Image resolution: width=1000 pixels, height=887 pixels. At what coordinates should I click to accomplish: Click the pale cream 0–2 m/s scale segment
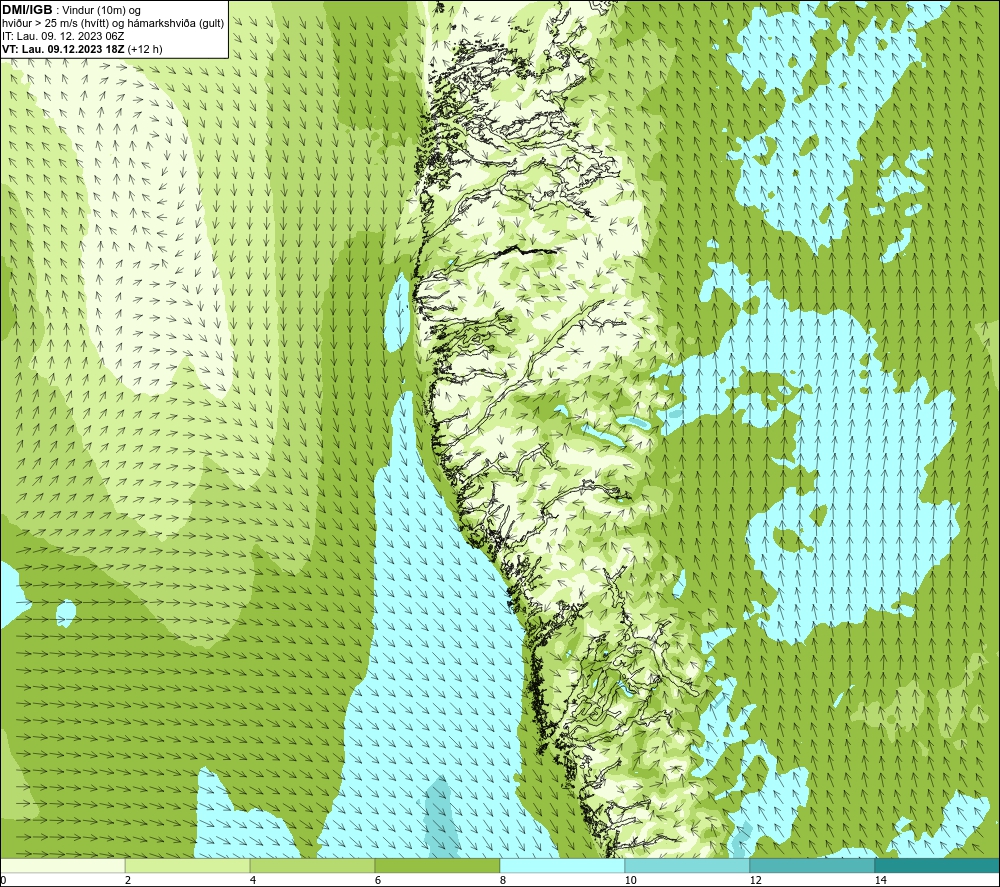point(62,865)
